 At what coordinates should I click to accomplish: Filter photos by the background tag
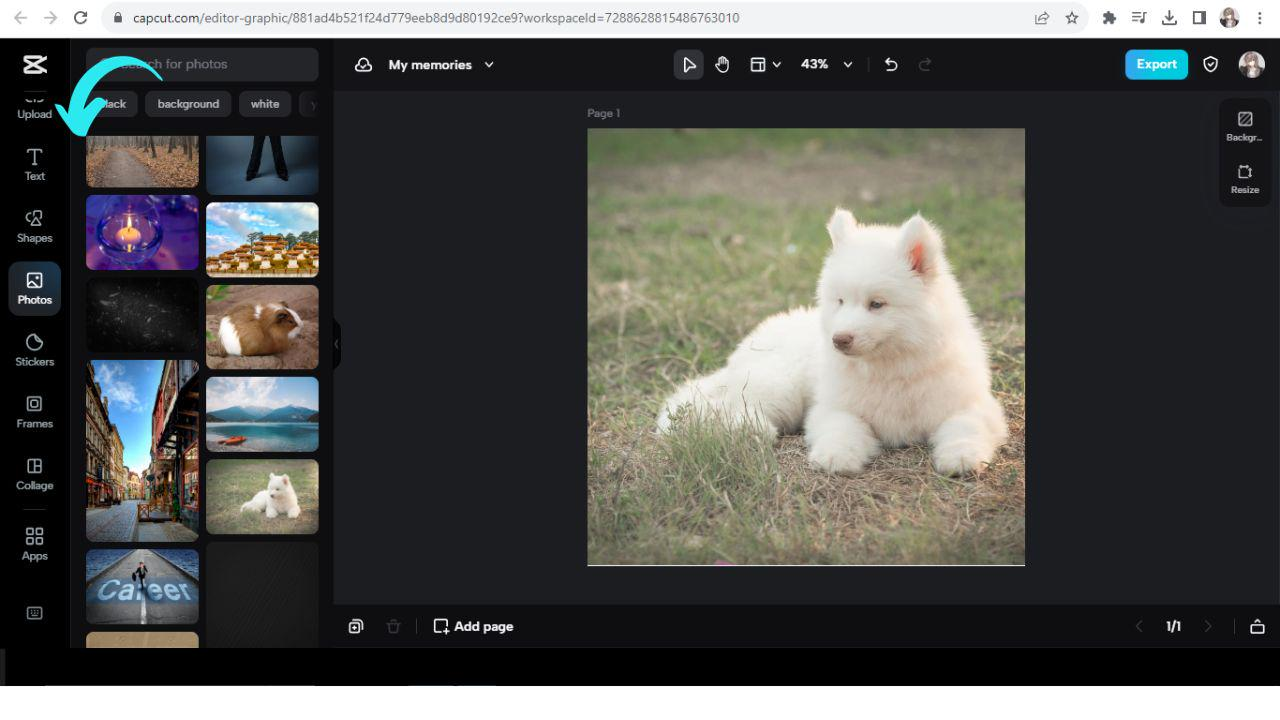click(188, 104)
